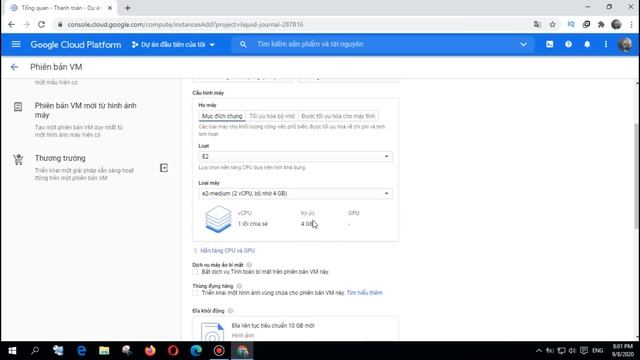Click the Thương trường shopping cart icon
Viewport: 640px width, 360px height.
tap(18, 159)
